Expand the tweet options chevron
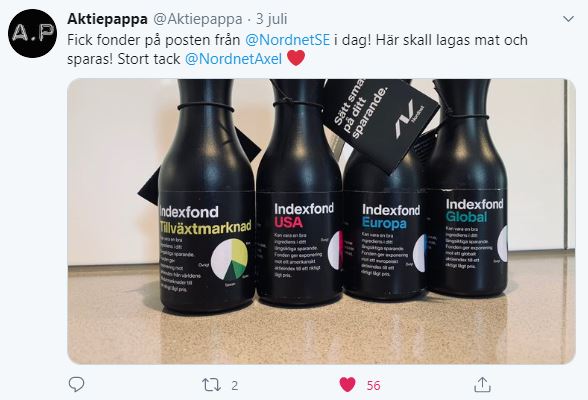 point(568,18)
